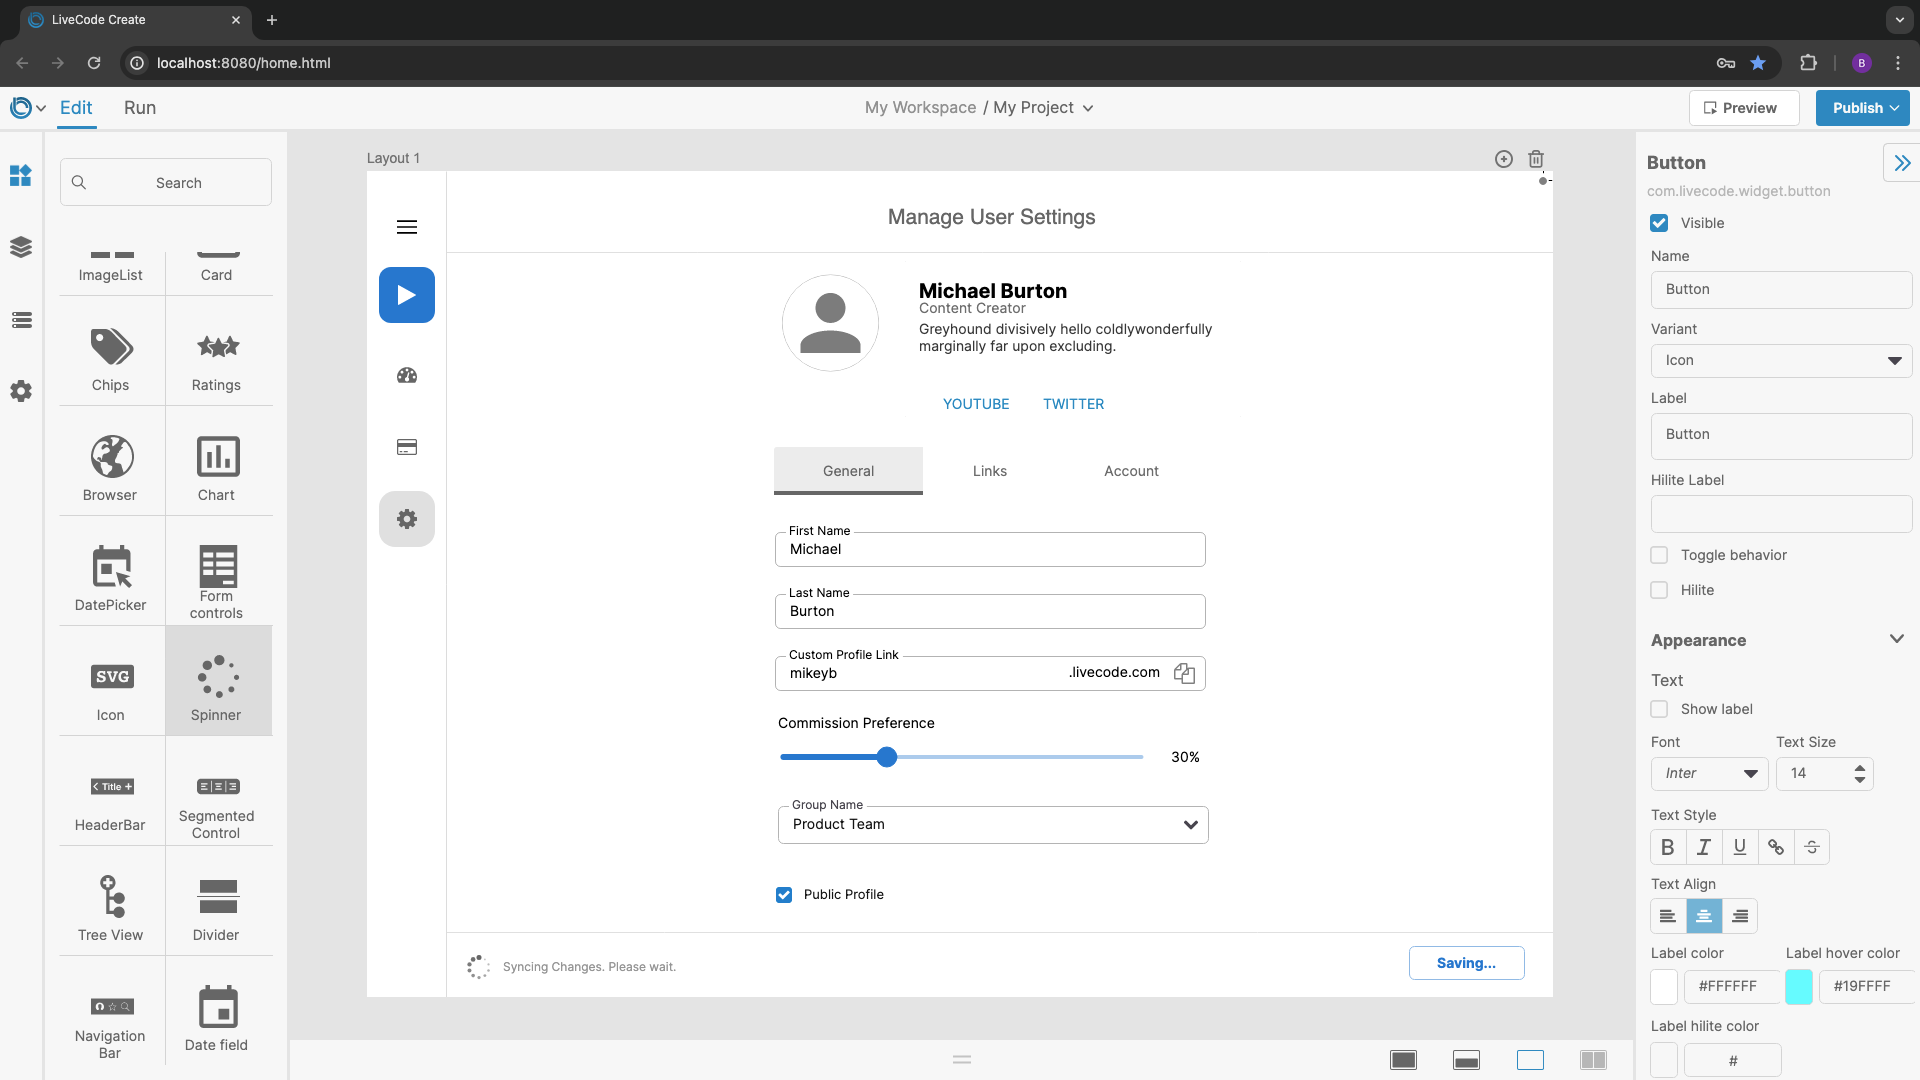
Task: Collapse the properties panel with double chevron
Action: point(1901,163)
